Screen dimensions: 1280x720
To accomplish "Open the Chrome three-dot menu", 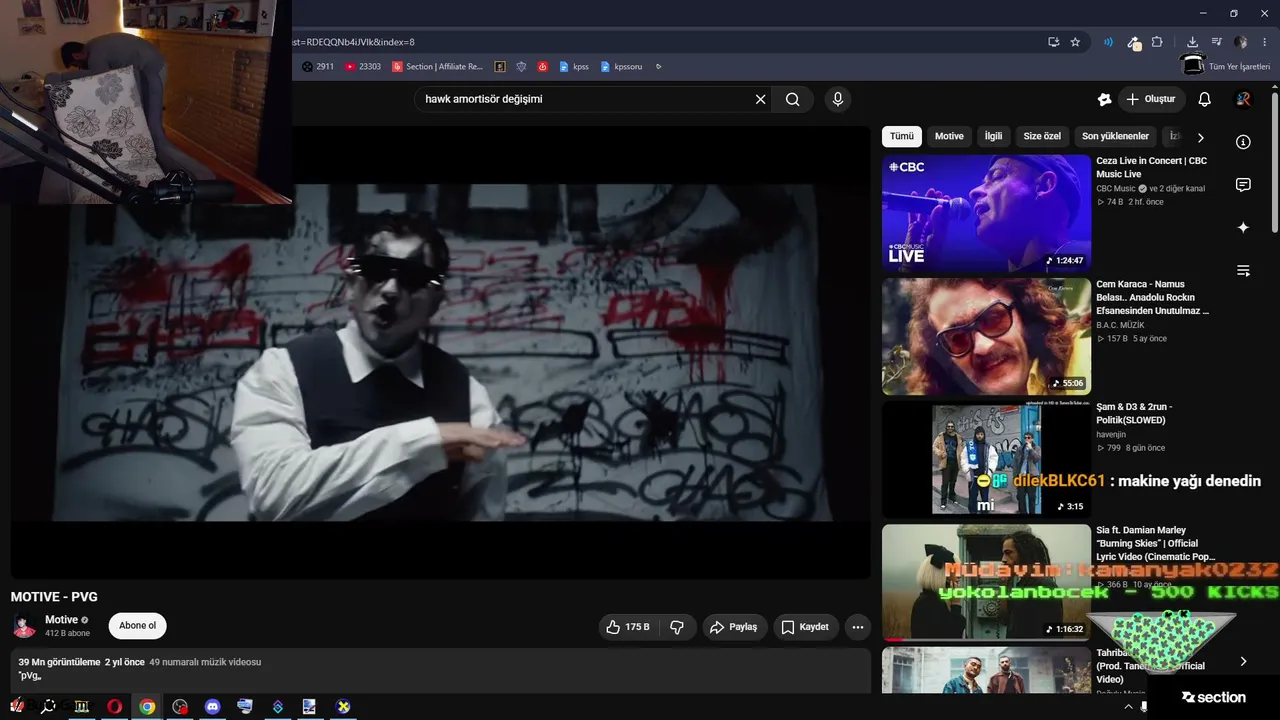I will 1265,42.
